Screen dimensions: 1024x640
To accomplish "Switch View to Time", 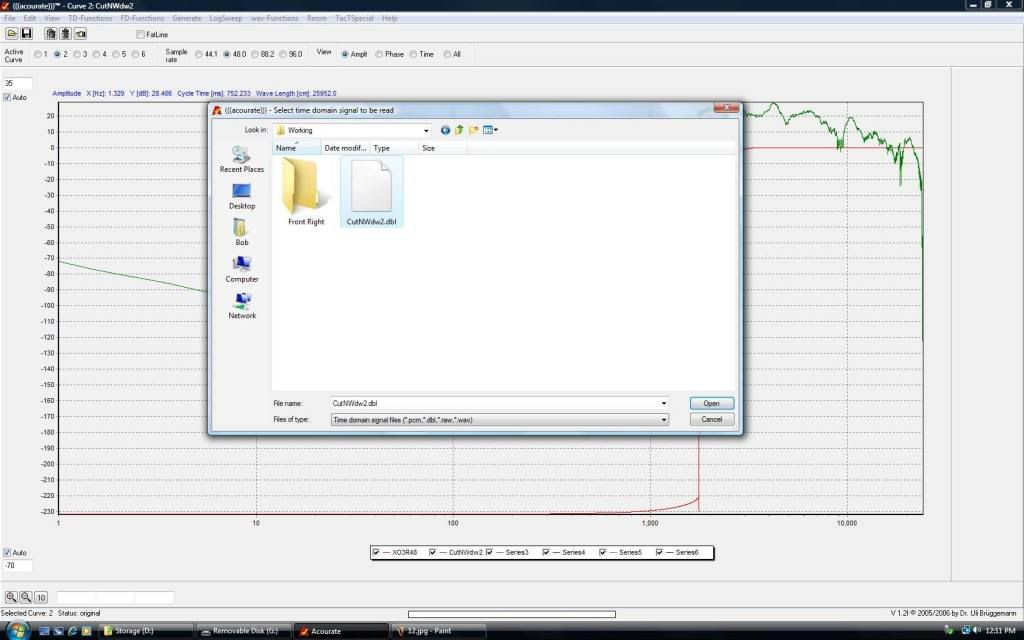I will pyautogui.click(x=413, y=54).
